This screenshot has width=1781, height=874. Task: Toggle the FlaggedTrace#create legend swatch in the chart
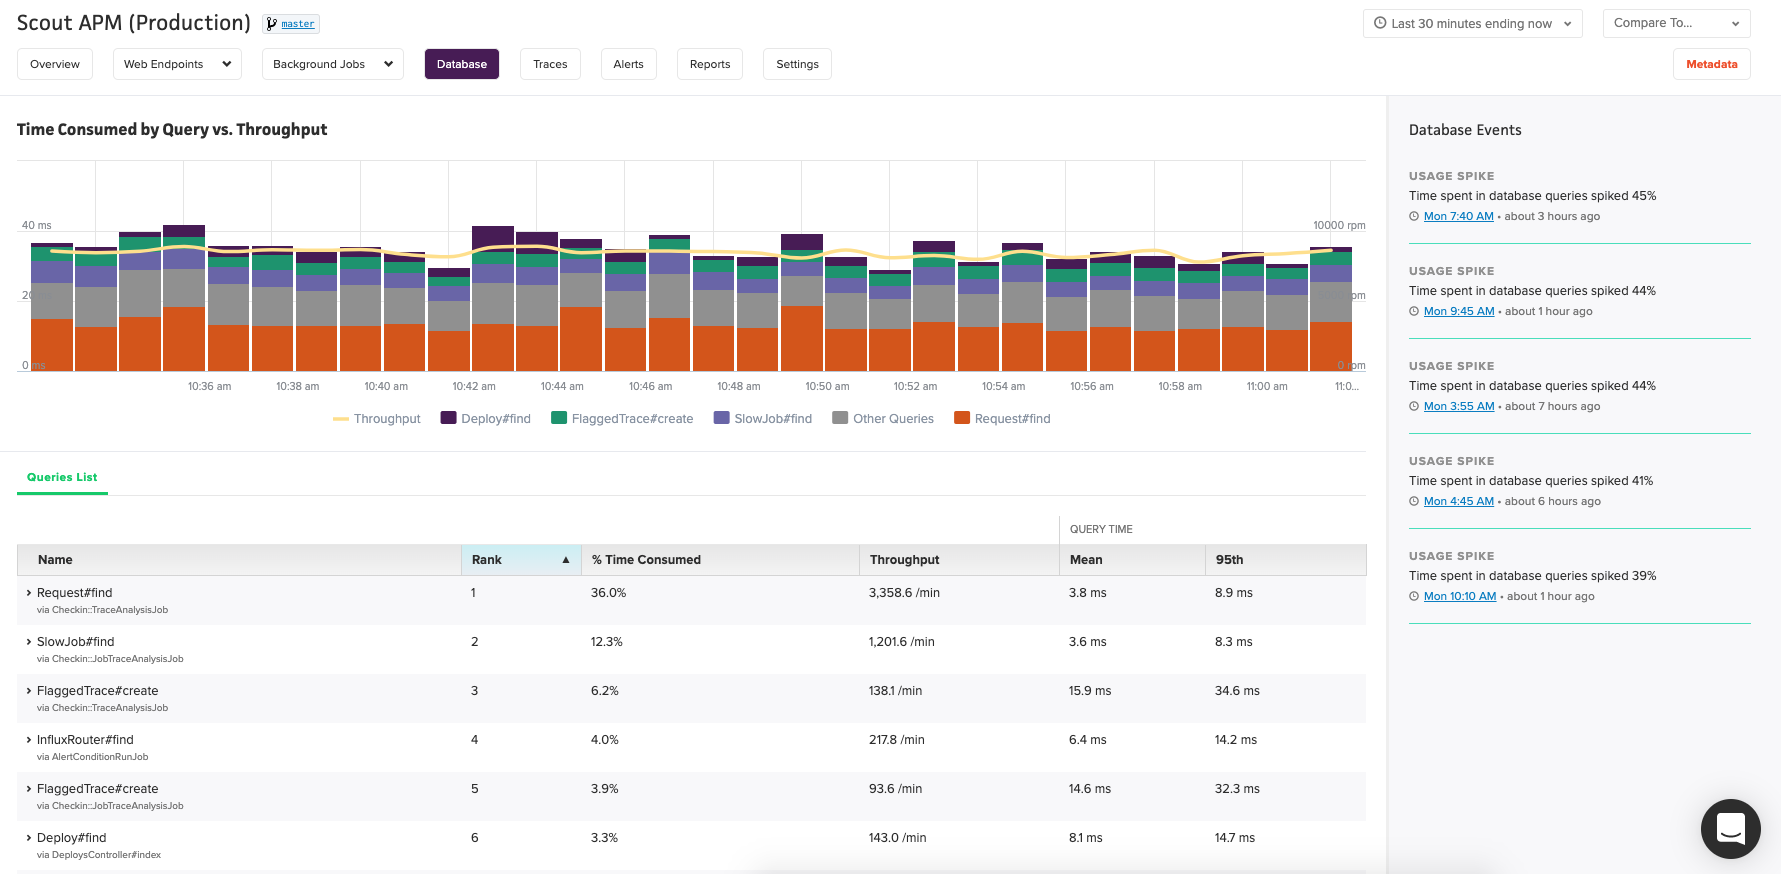coord(559,418)
